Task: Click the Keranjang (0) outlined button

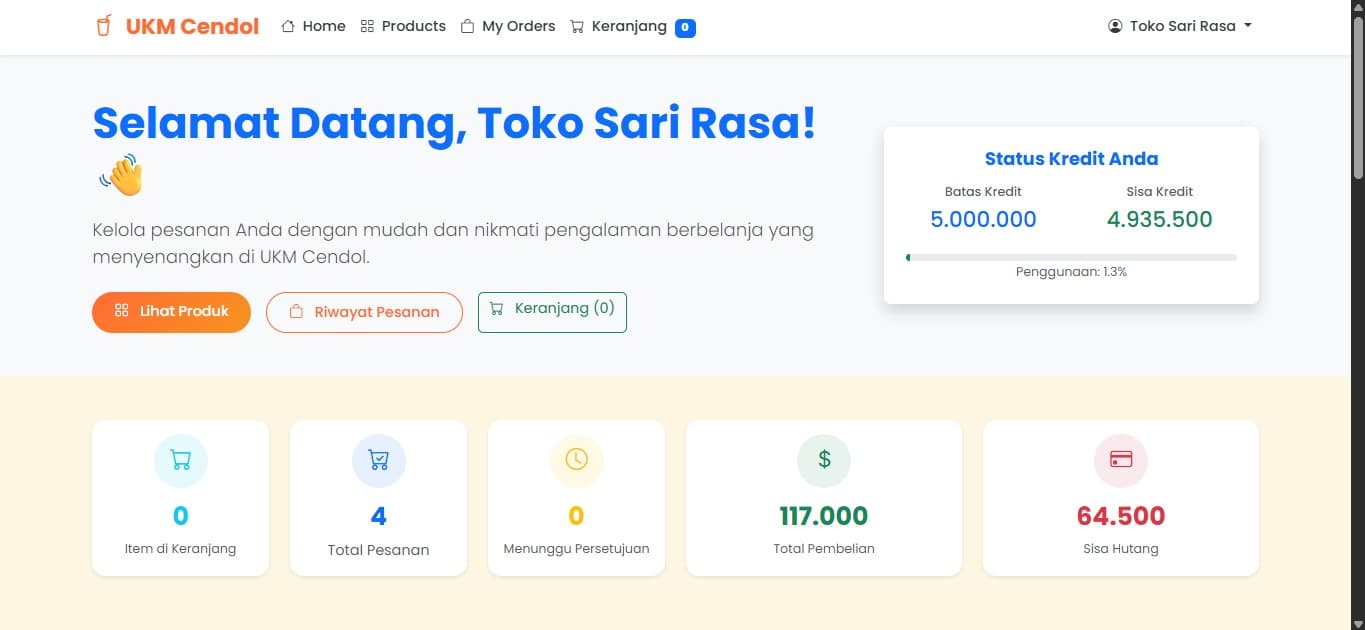Action: click(552, 311)
